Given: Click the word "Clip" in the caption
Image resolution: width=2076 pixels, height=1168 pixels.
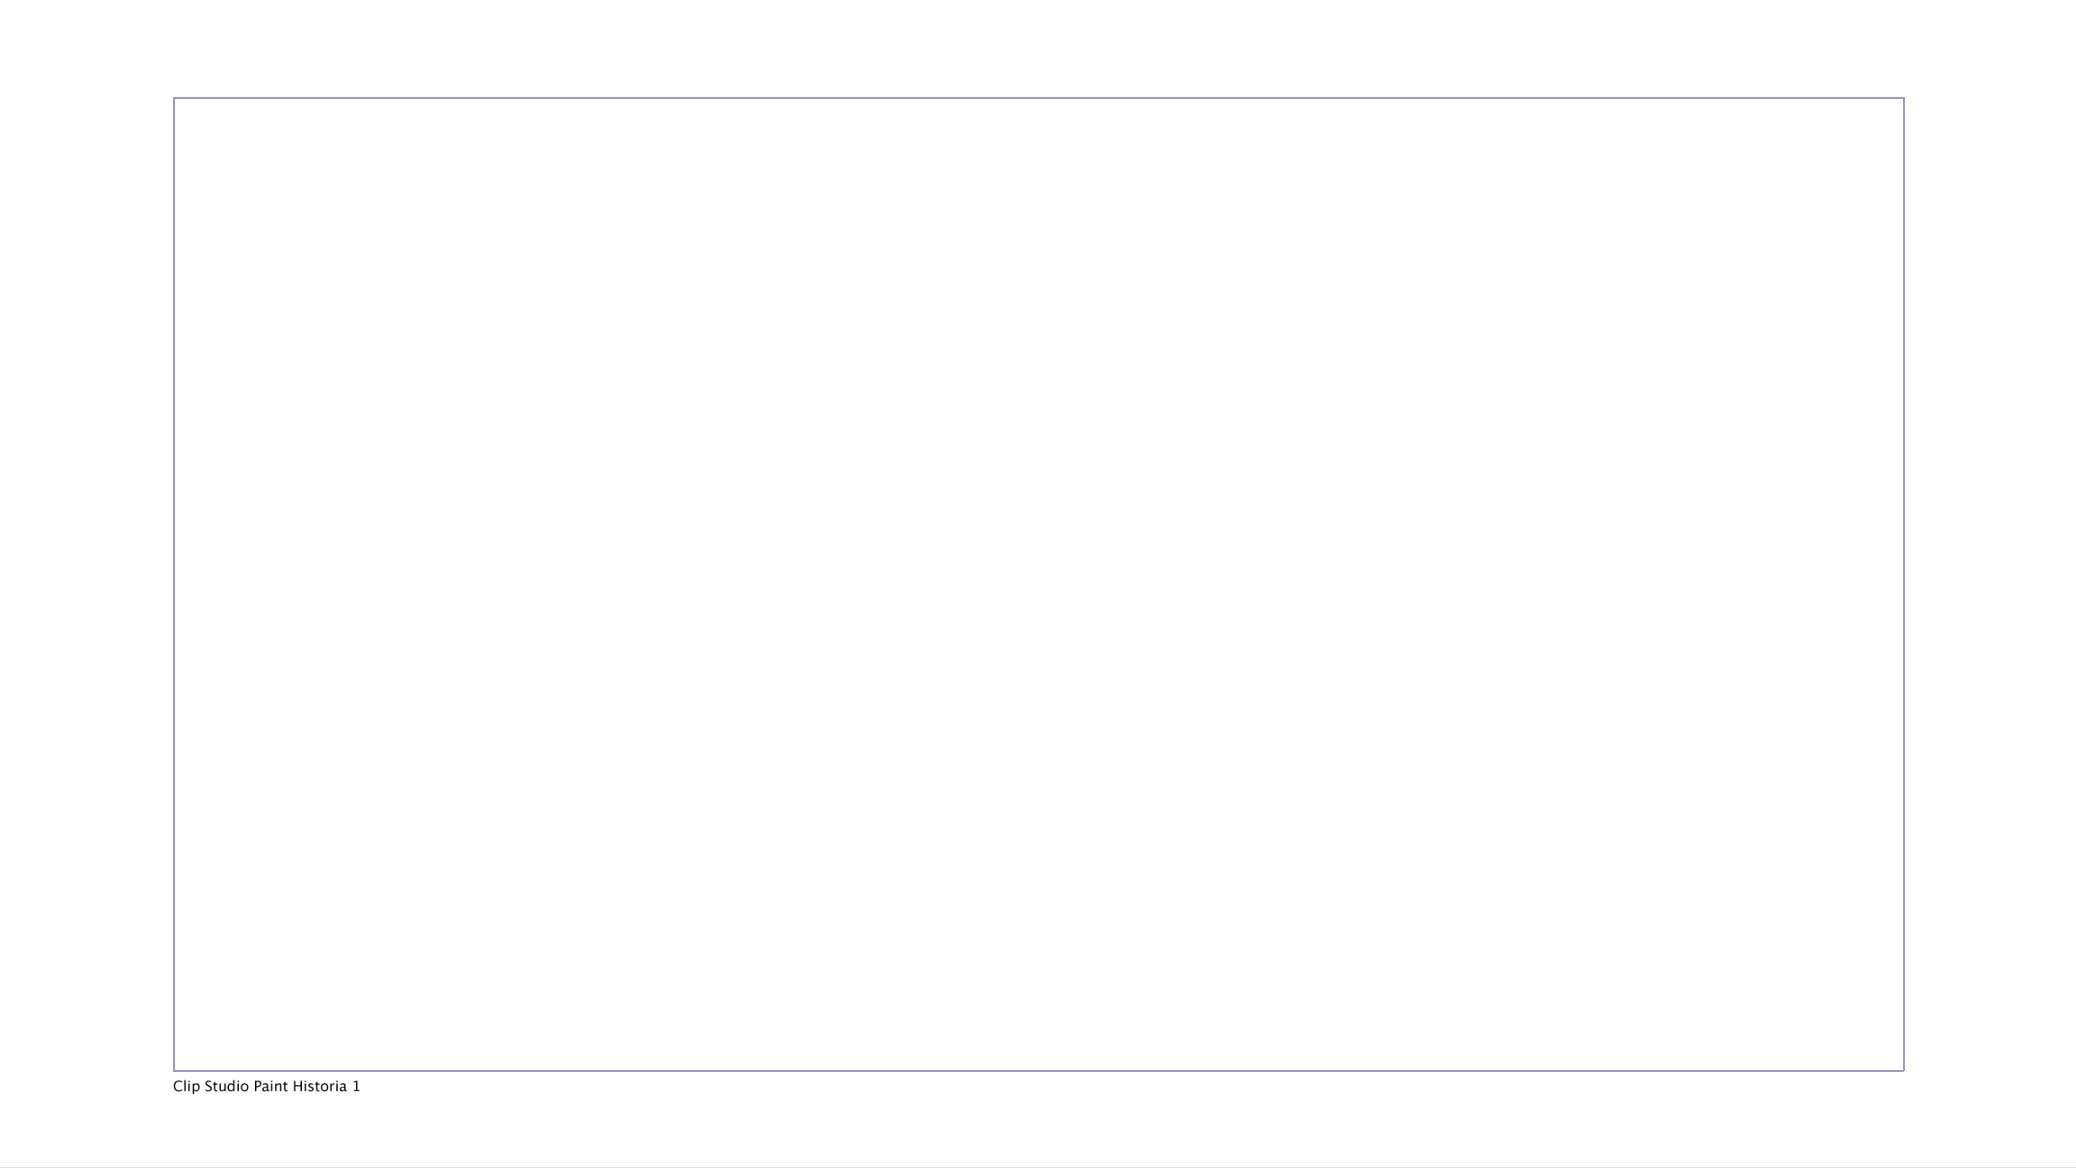Looking at the screenshot, I should point(186,1086).
